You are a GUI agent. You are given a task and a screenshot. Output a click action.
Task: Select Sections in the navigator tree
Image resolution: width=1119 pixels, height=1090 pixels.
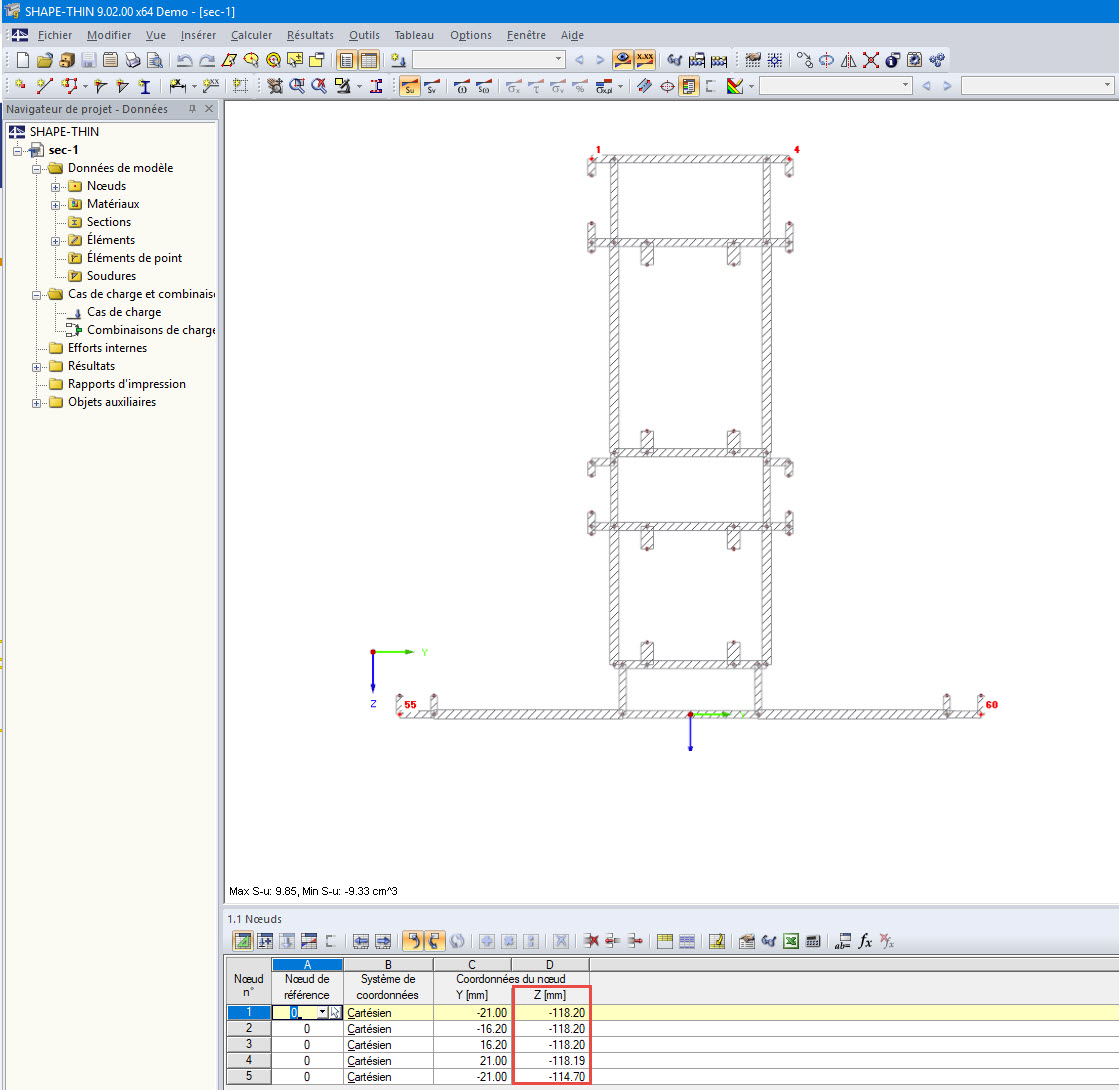tap(108, 222)
